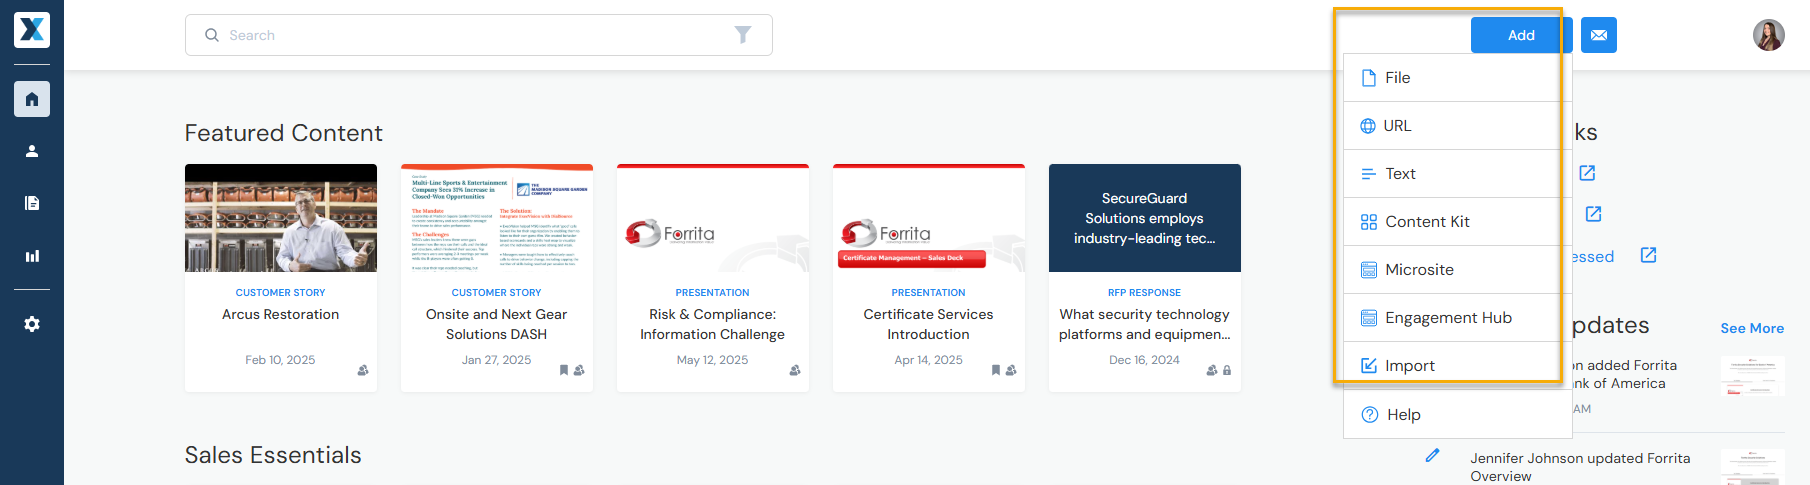
Task: Click CUSTOMER STORY label above Arcus Restoration
Action: click(281, 293)
